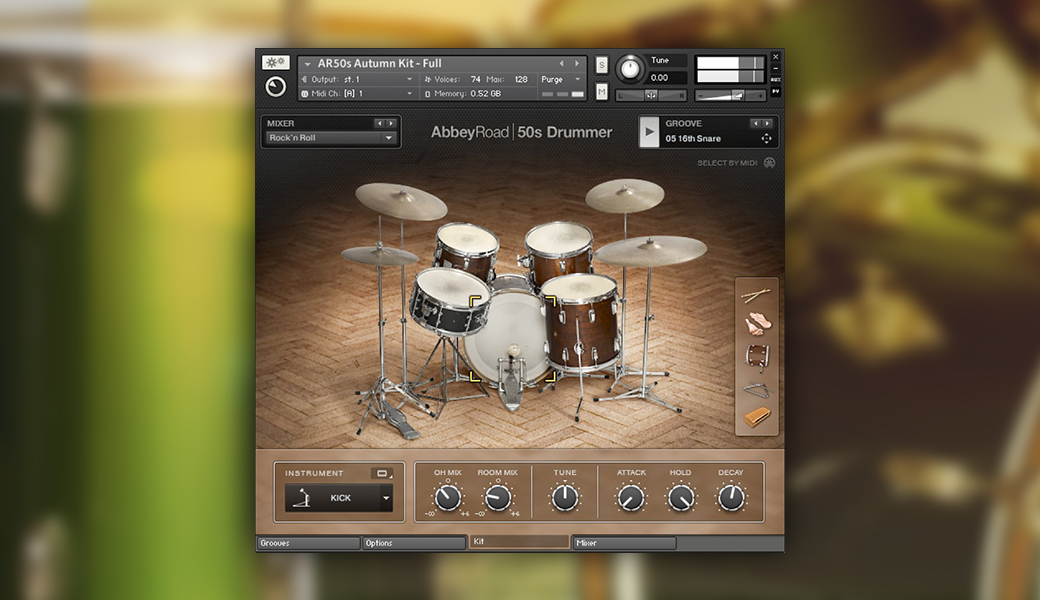
Task: Click the Max voices value 128
Action: [521, 80]
